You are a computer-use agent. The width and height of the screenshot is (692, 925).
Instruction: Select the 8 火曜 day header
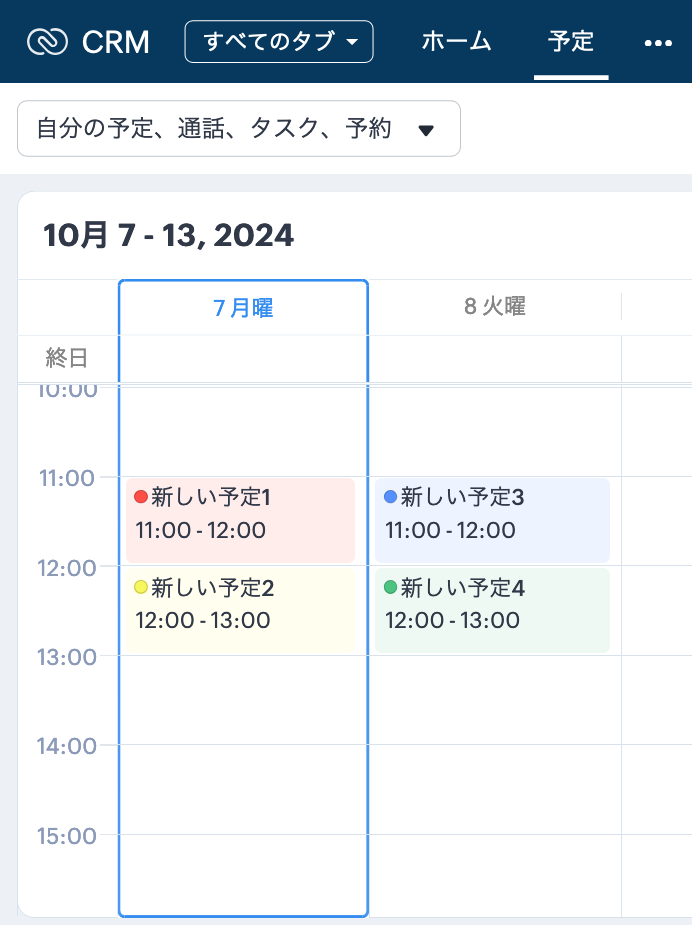click(494, 308)
